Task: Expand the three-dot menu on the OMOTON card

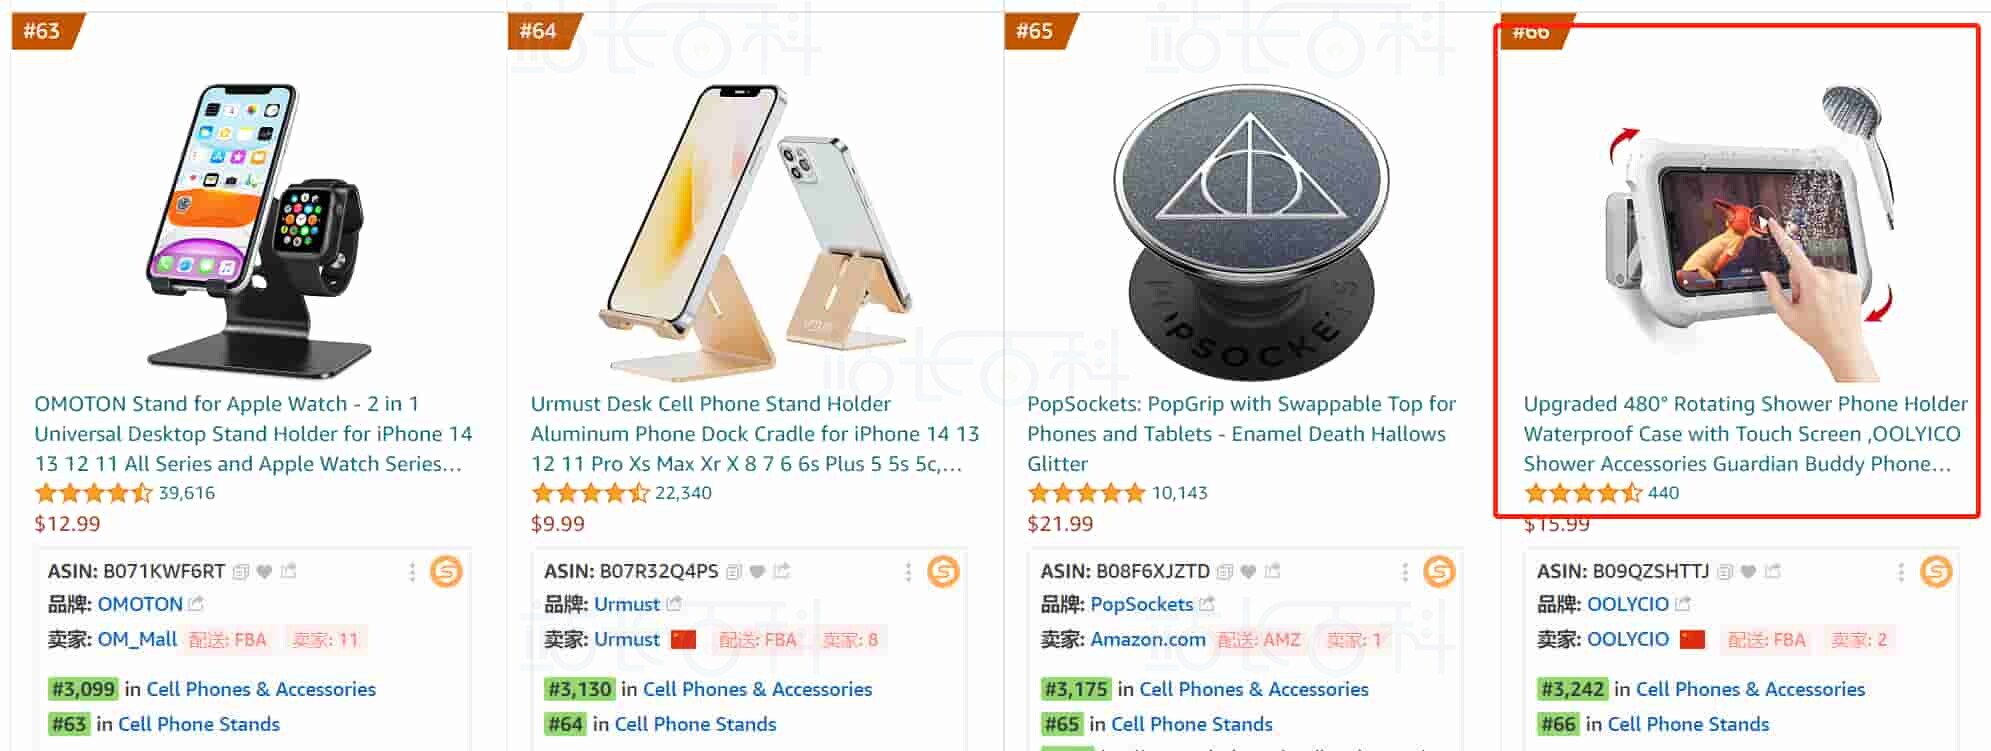Action: pyautogui.click(x=414, y=572)
